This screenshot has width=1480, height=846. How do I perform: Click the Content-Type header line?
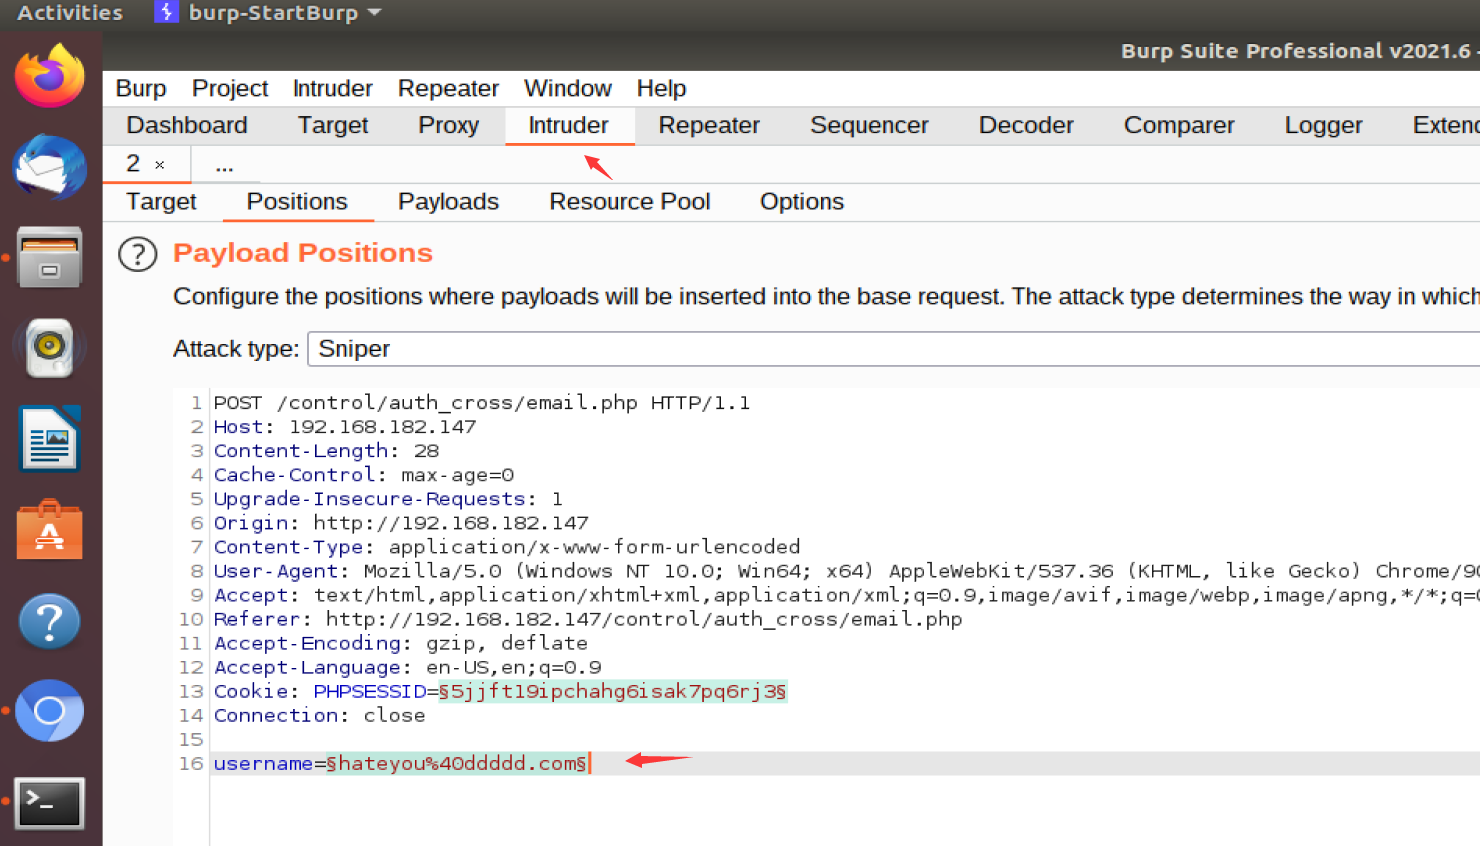click(507, 547)
